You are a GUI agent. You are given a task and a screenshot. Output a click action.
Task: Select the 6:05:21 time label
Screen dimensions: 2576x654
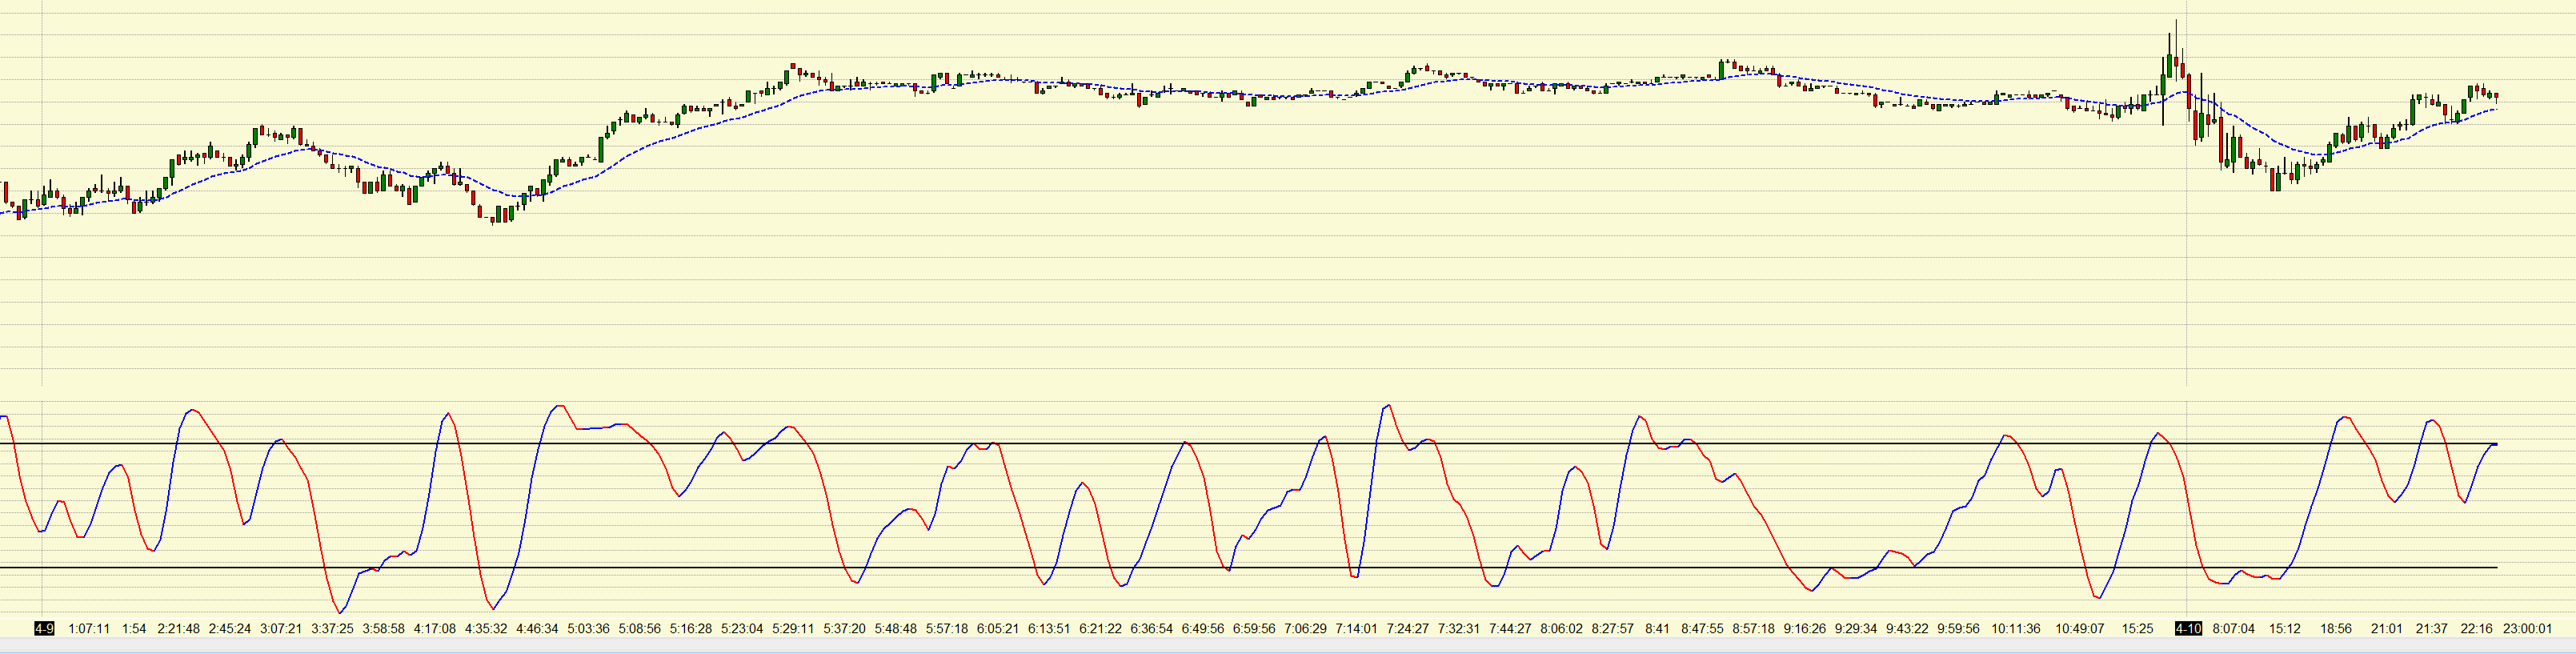[998, 629]
